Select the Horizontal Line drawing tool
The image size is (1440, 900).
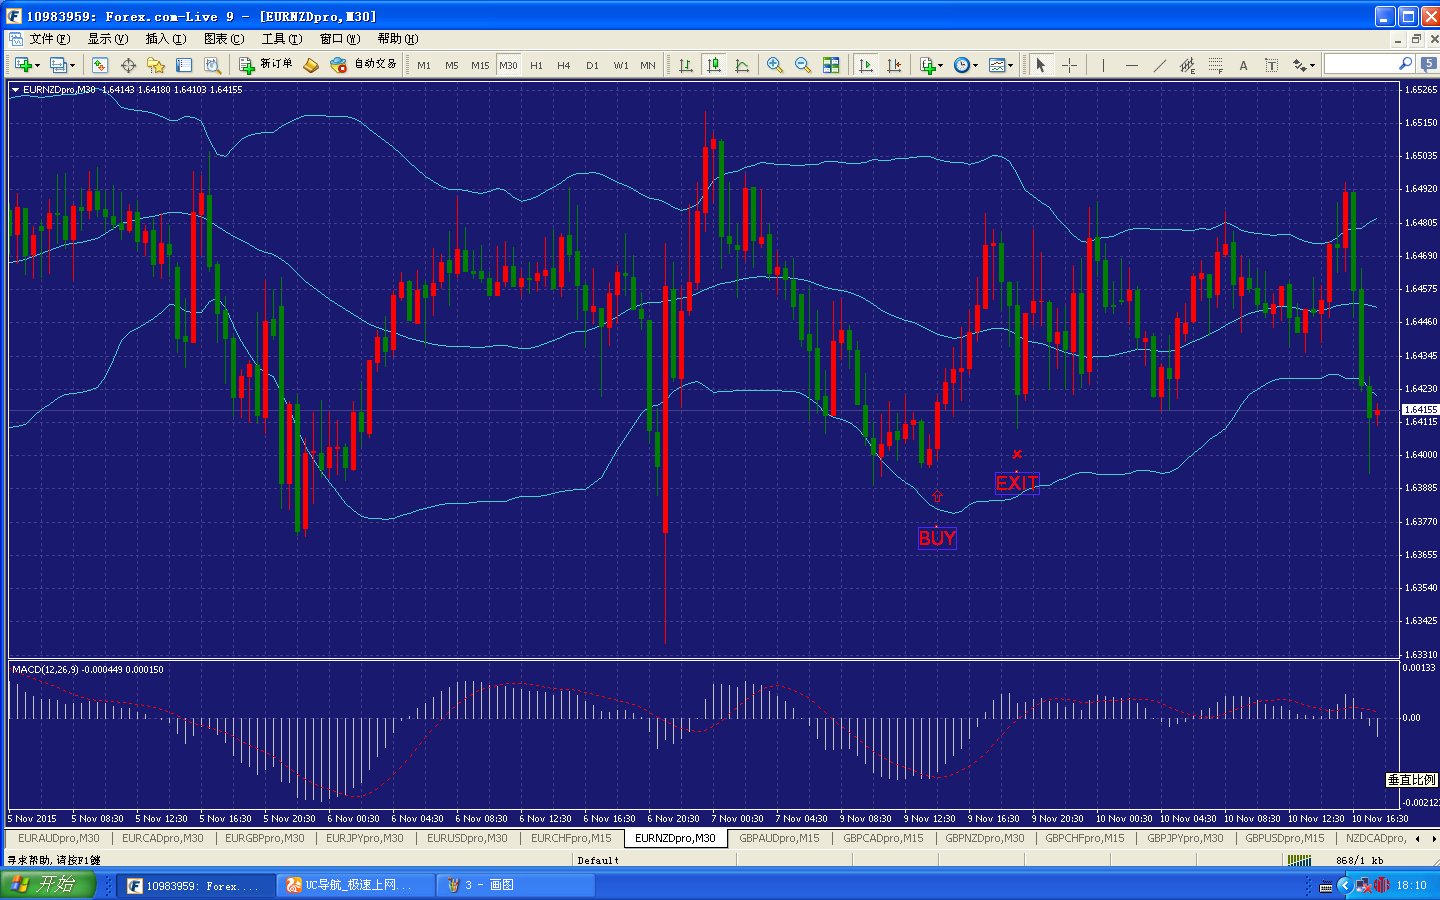(1131, 65)
